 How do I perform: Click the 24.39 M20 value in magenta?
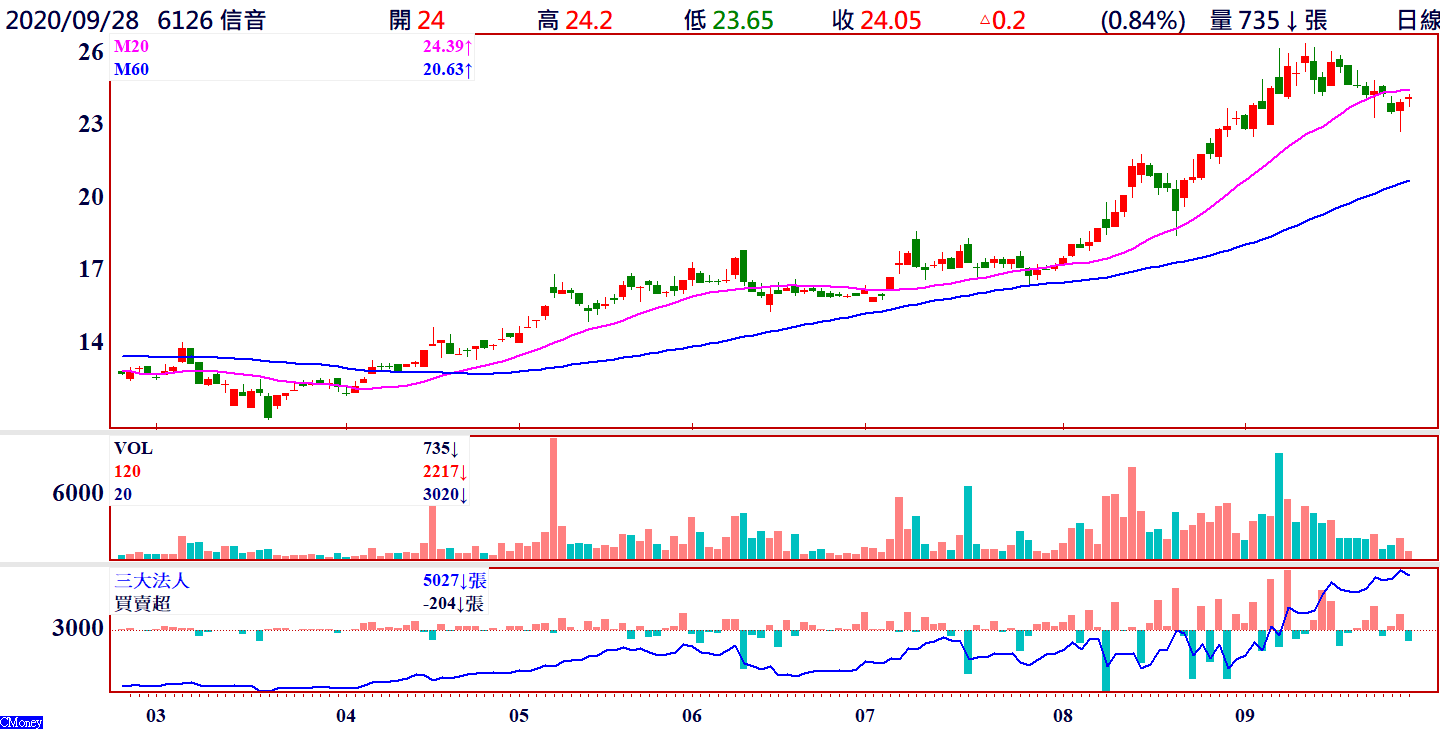(x=445, y=47)
